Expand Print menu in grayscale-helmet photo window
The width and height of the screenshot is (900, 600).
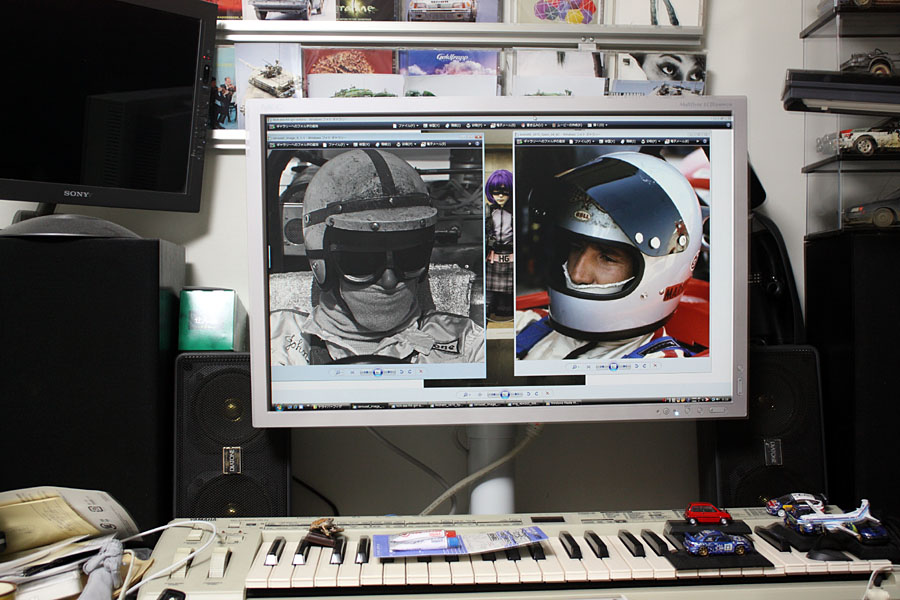(x=405, y=144)
